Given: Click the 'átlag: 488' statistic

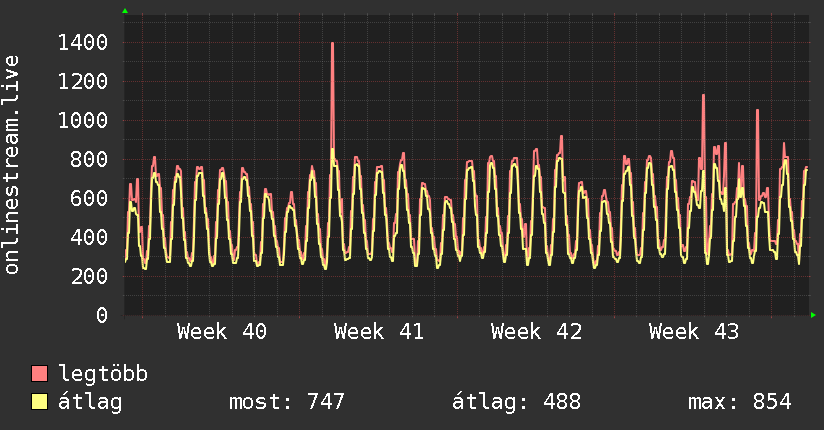Looking at the screenshot, I should (517, 402).
